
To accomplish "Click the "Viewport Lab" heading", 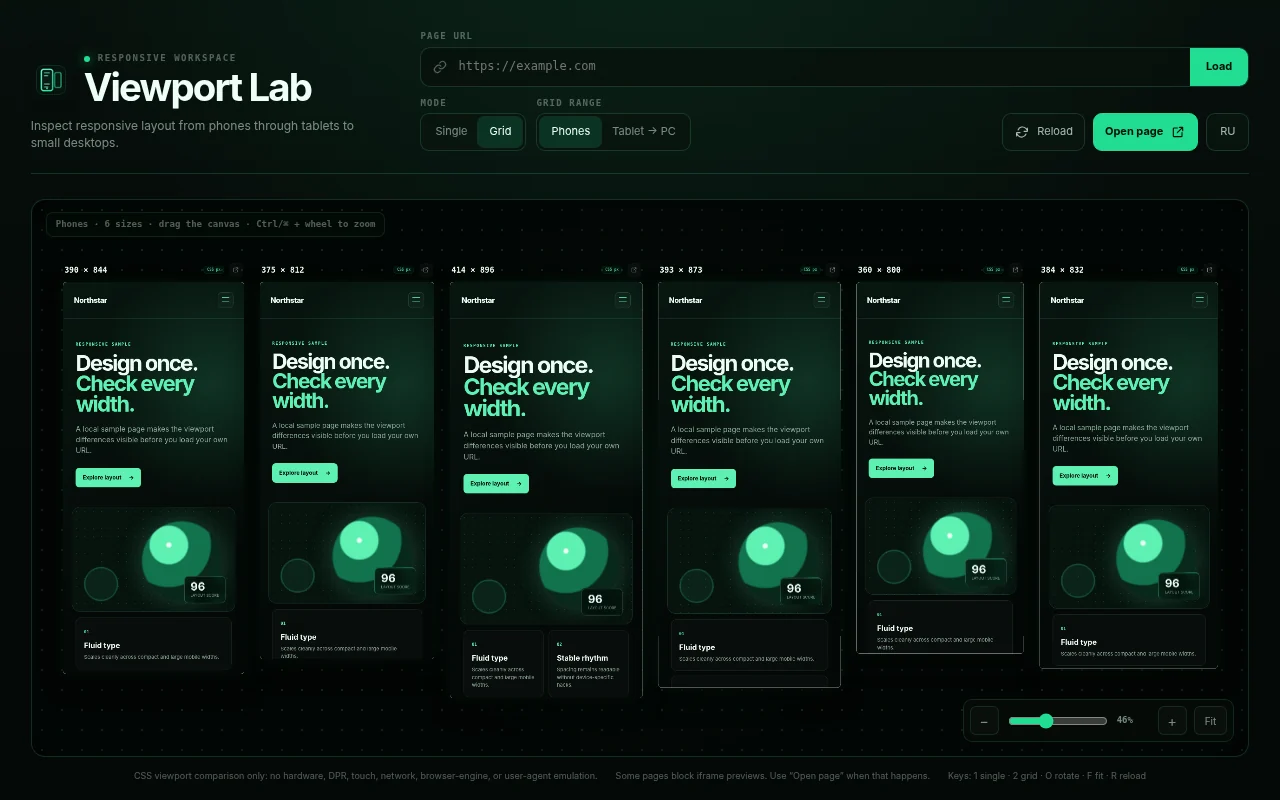I will [198, 88].
